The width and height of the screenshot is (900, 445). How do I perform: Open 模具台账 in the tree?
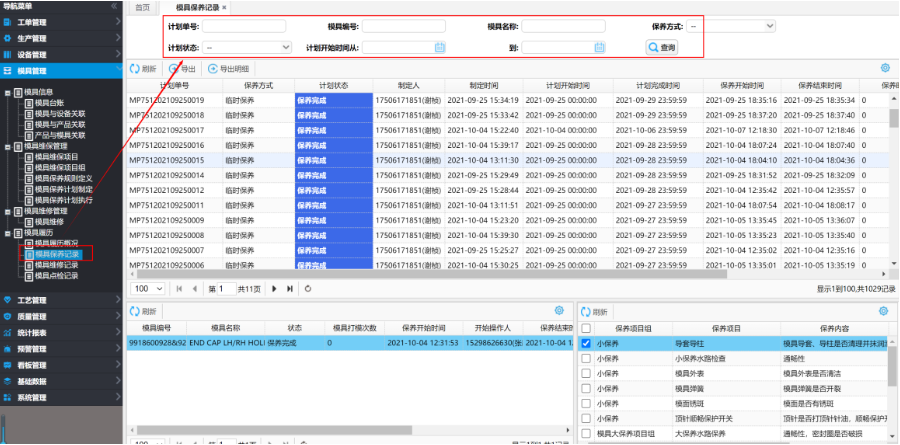pyautogui.click(x=51, y=103)
